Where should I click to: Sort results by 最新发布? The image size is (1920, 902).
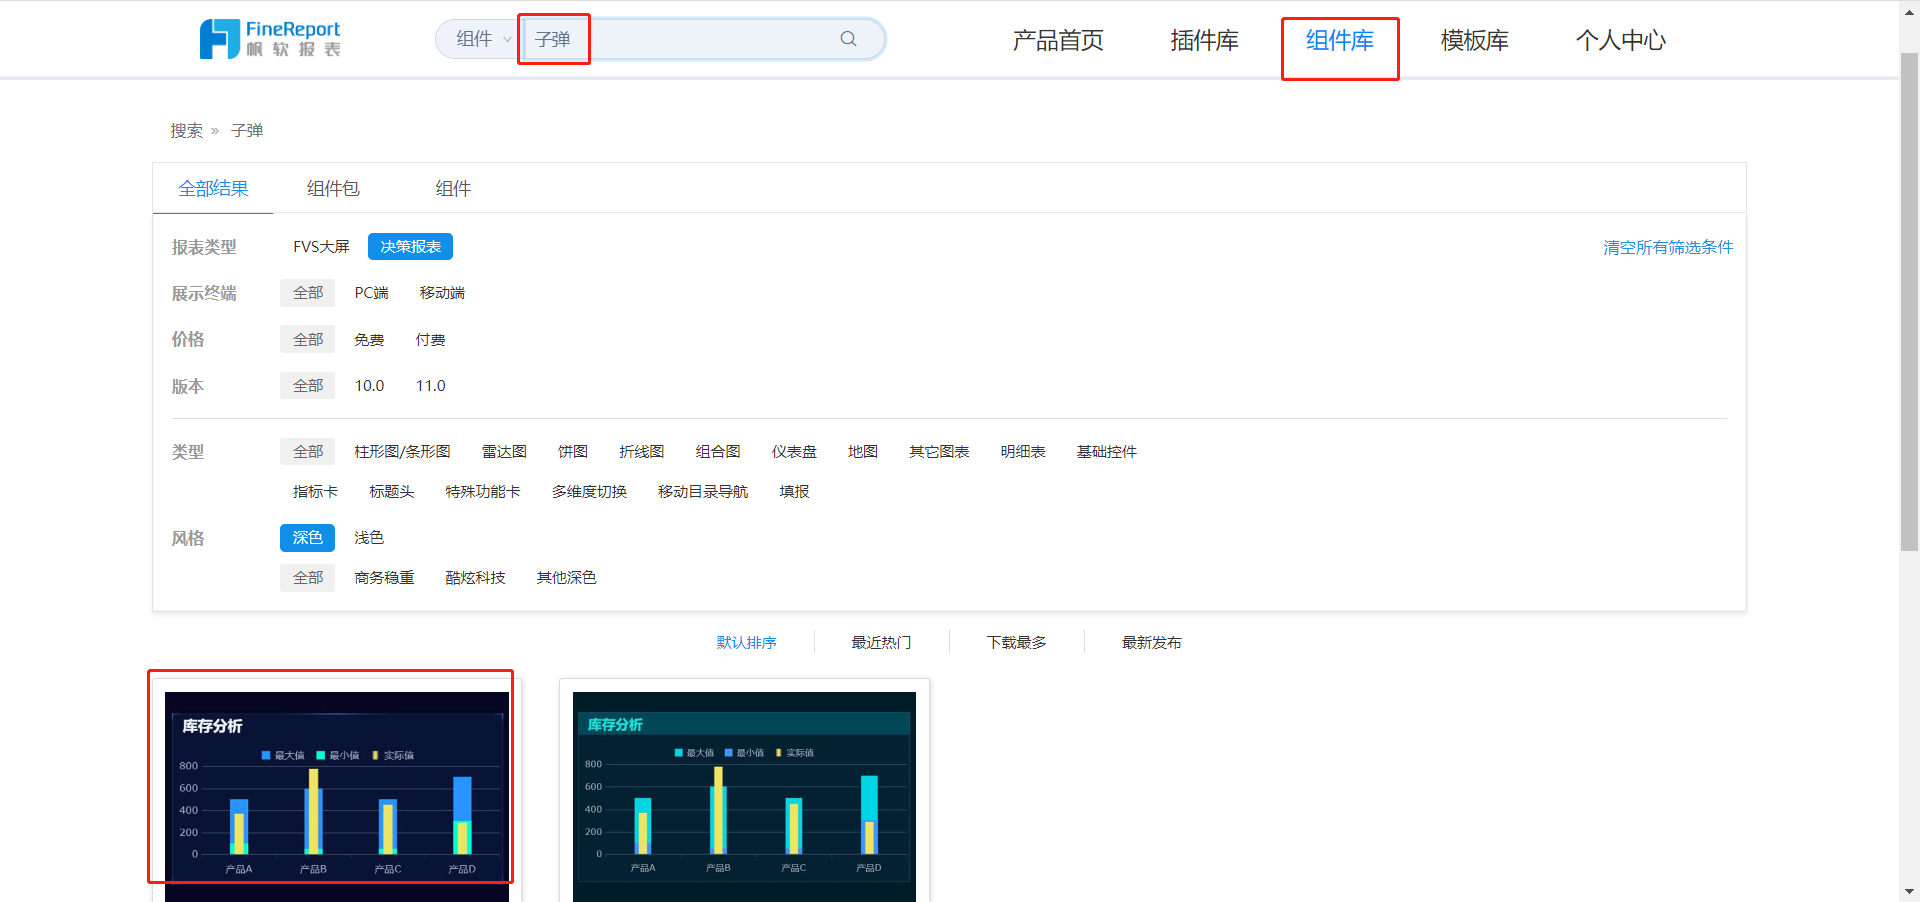(x=1151, y=643)
